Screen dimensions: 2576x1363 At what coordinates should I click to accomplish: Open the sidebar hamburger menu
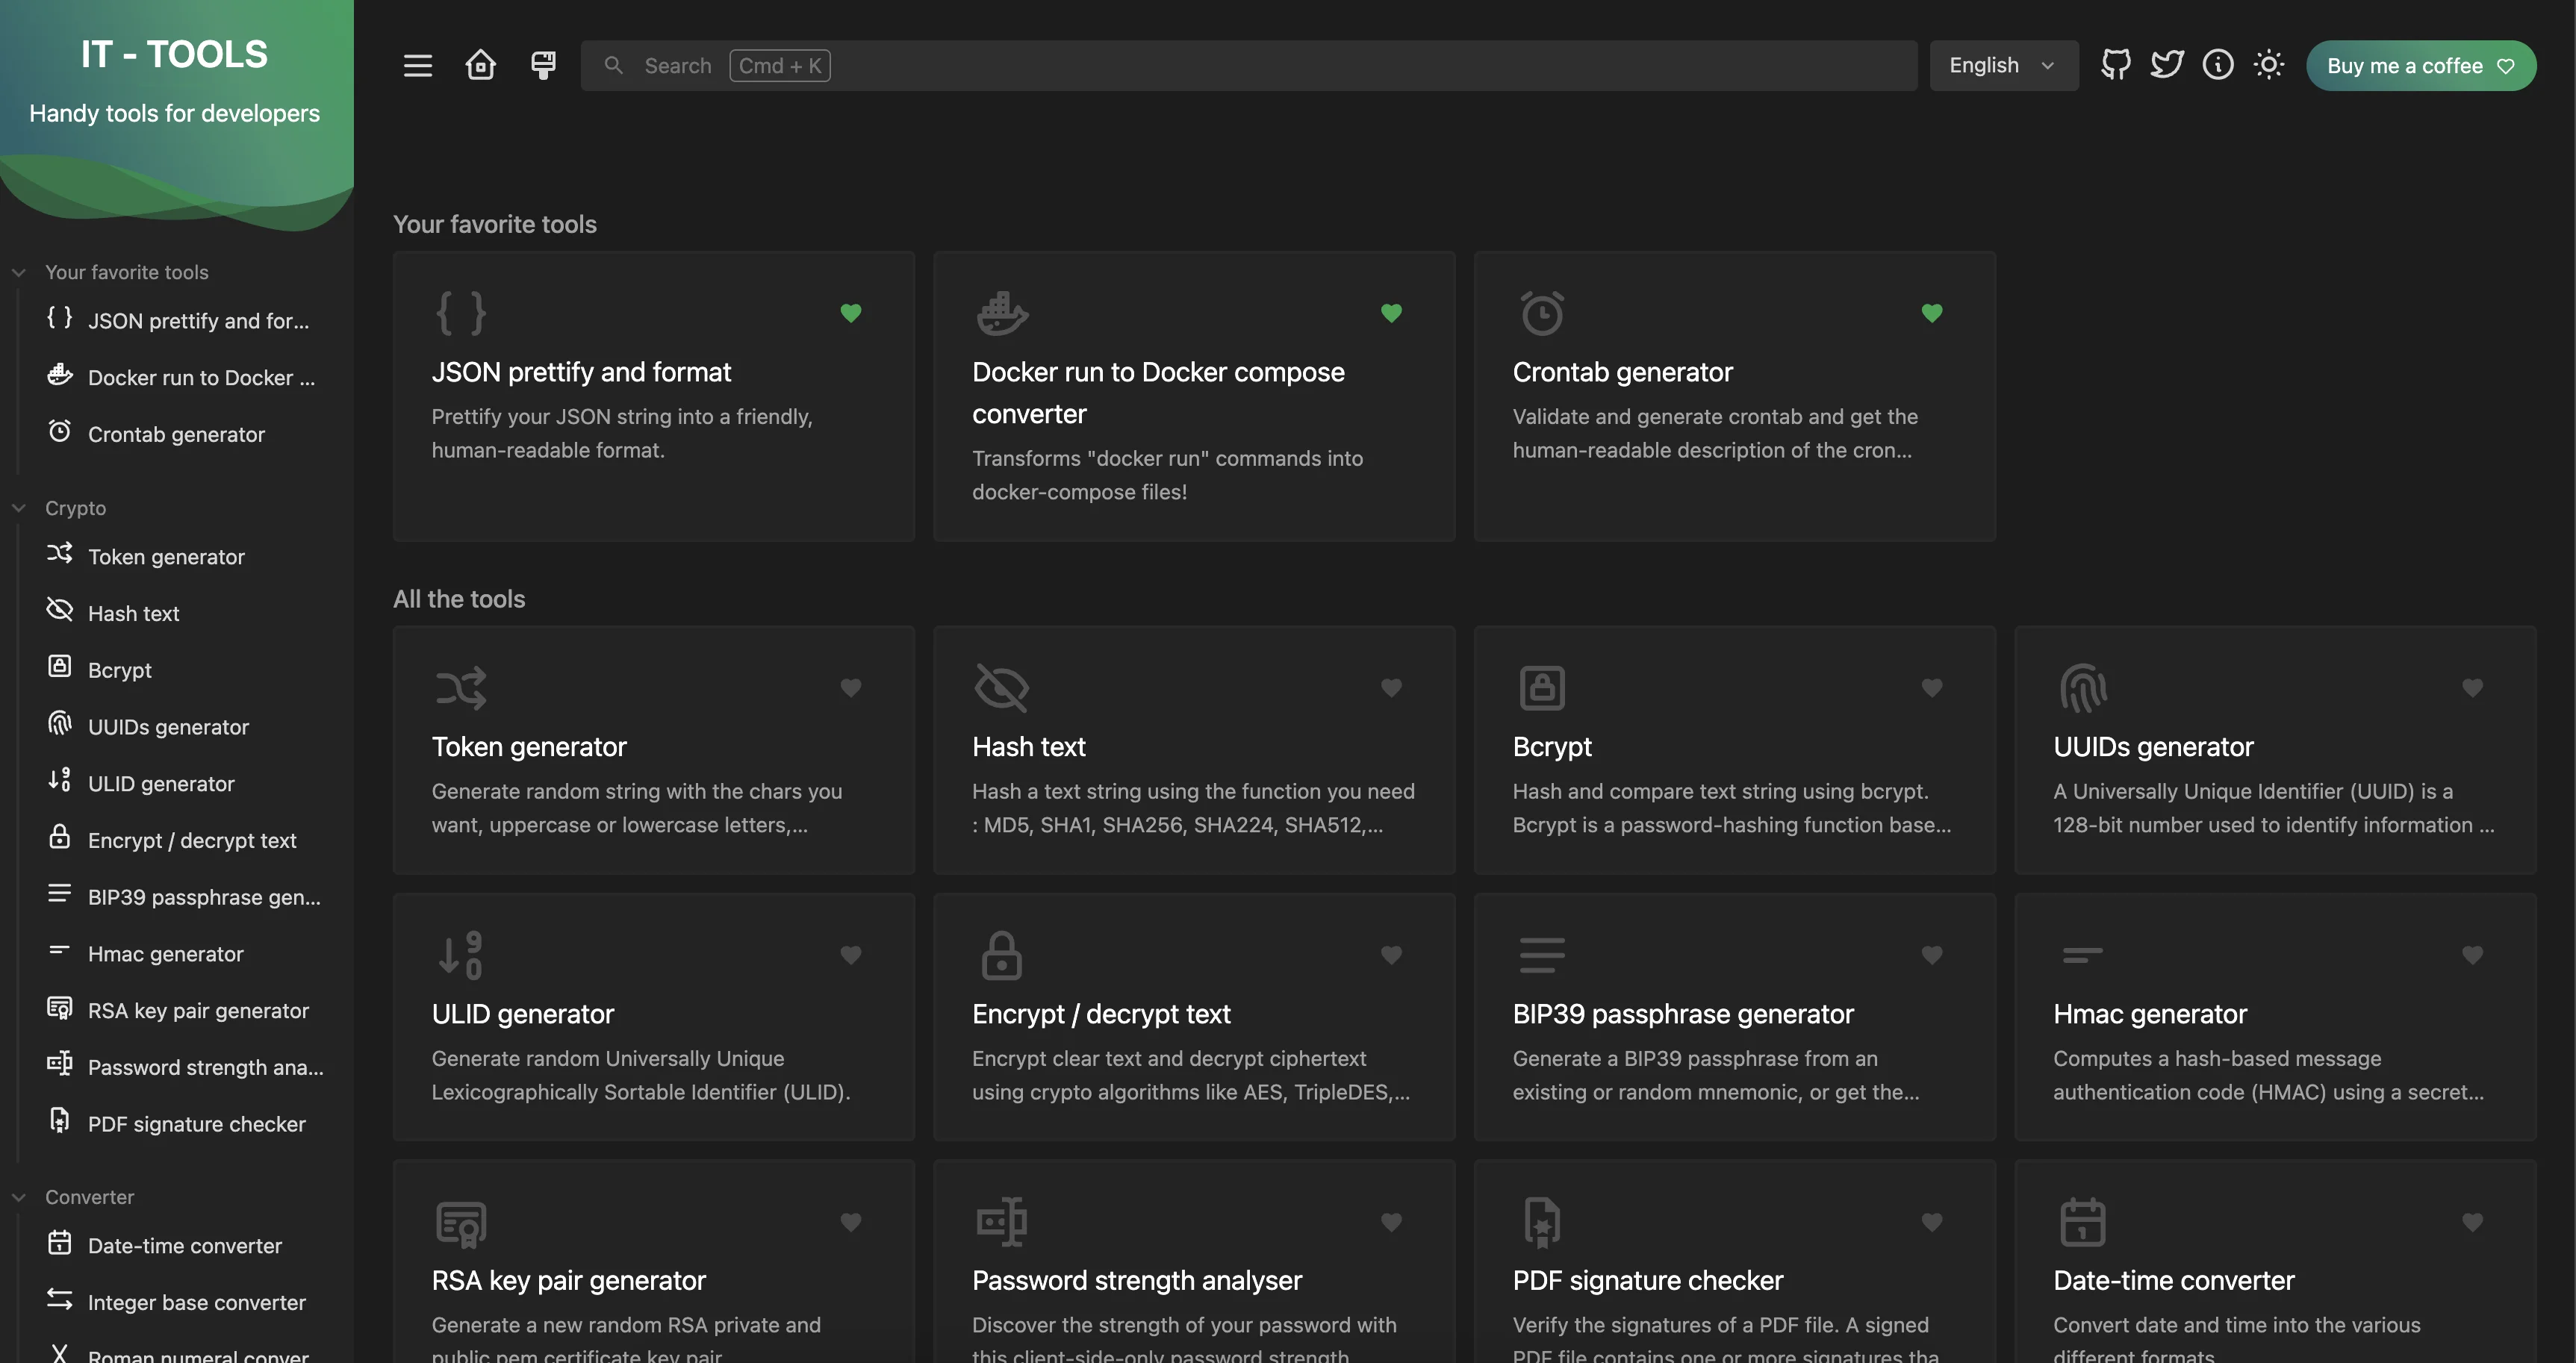(x=418, y=65)
